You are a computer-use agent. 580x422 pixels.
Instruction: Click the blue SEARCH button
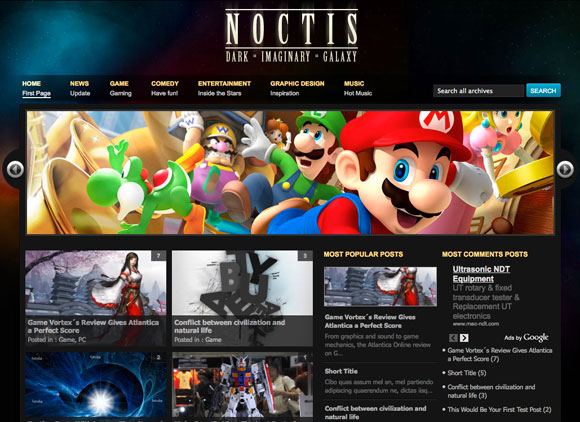click(x=543, y=91)
